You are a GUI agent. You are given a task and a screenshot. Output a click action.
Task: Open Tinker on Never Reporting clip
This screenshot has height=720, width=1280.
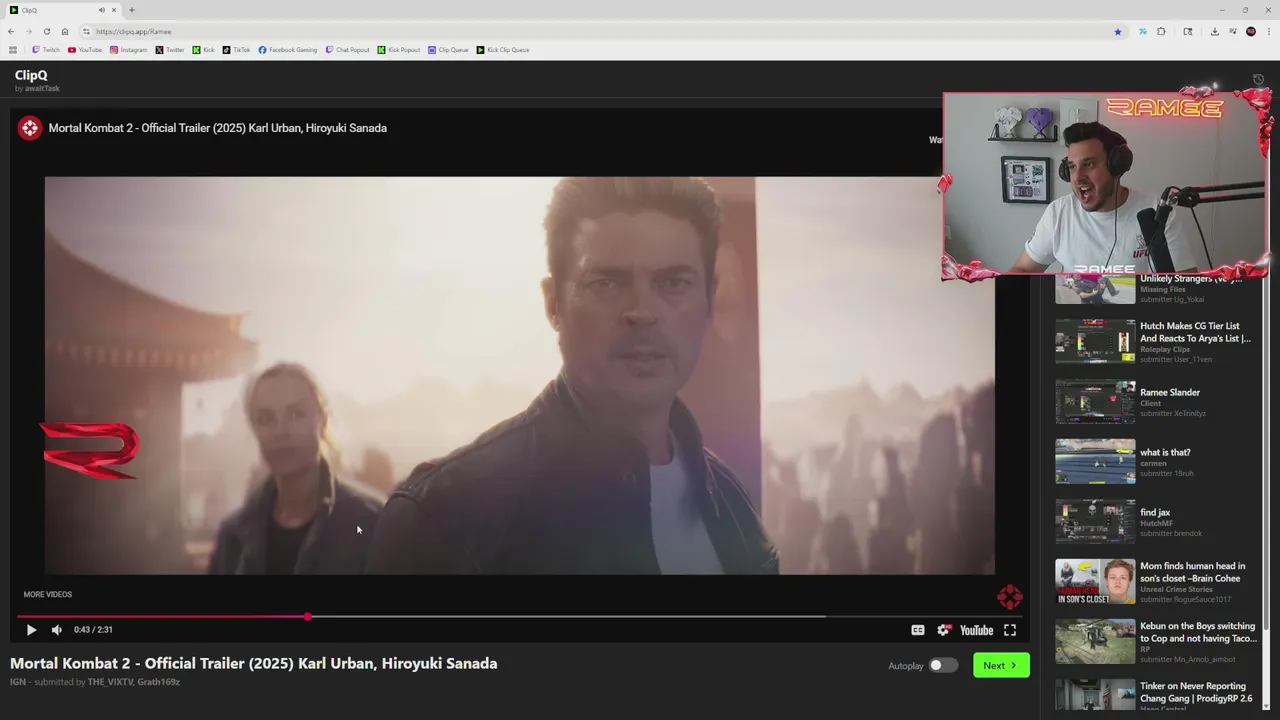click(1155, 694)
